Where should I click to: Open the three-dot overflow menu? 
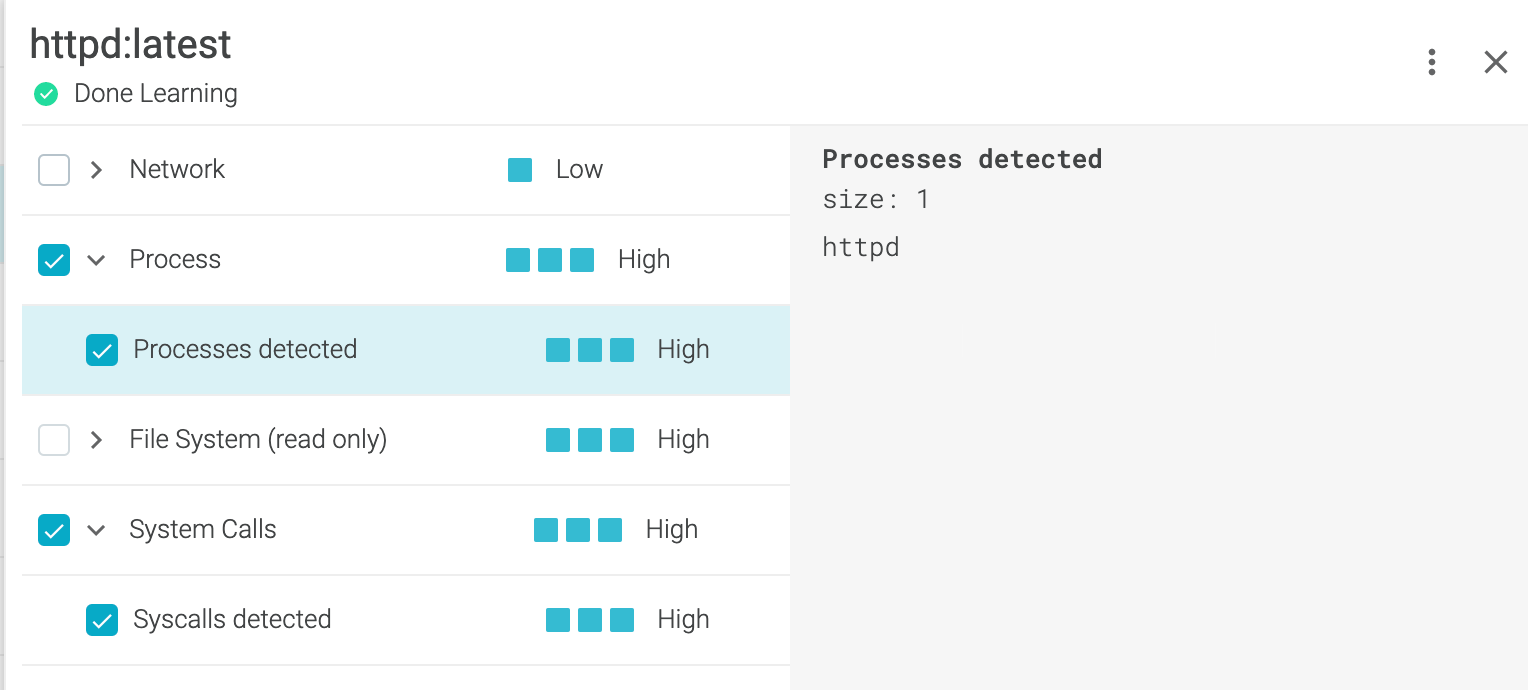pos(1431,62)
